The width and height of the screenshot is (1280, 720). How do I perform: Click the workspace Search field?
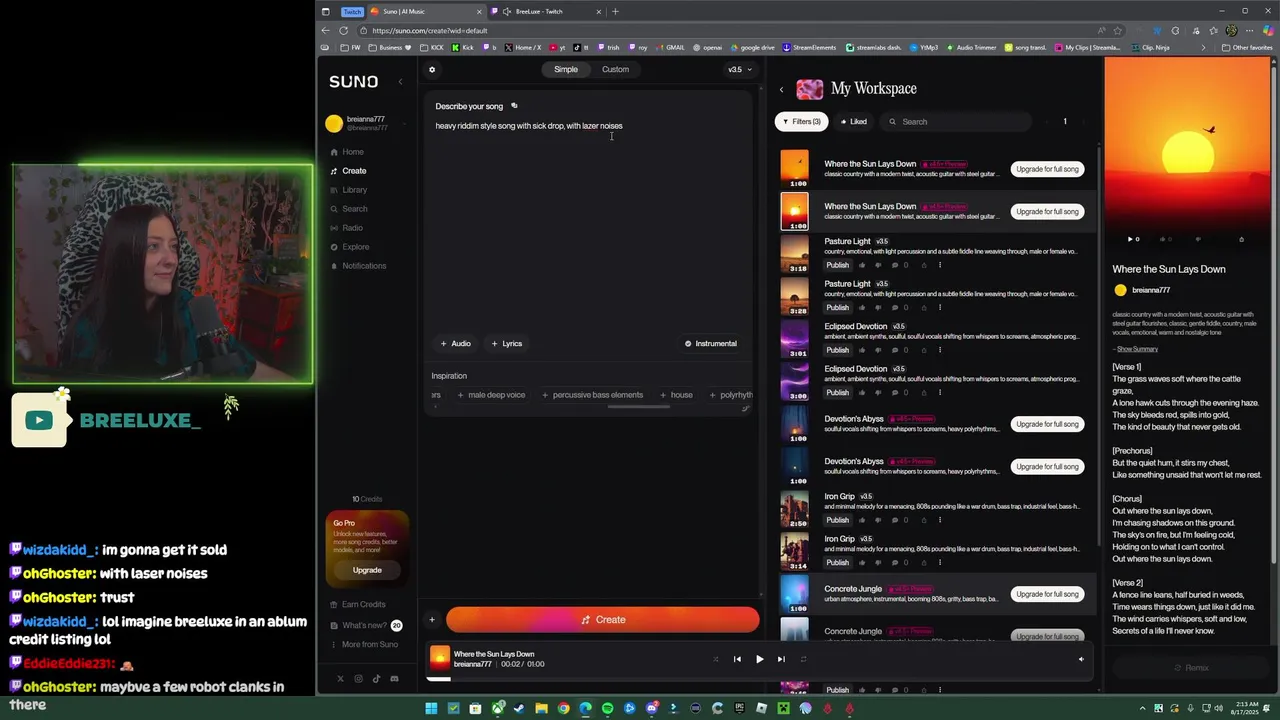coord(955,122)
